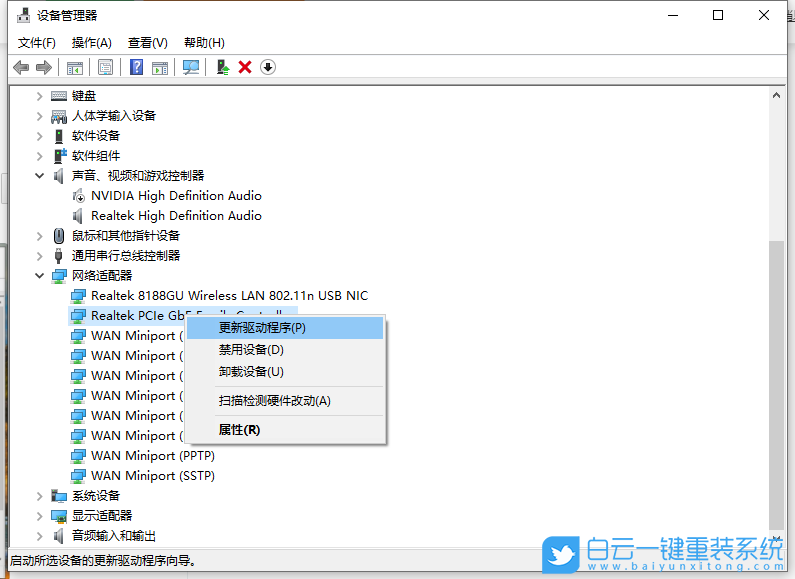Collapse the 声音、视频和游戏控制器 category
The height and width of the screenshot is (579, 795).
coord(40,176)
